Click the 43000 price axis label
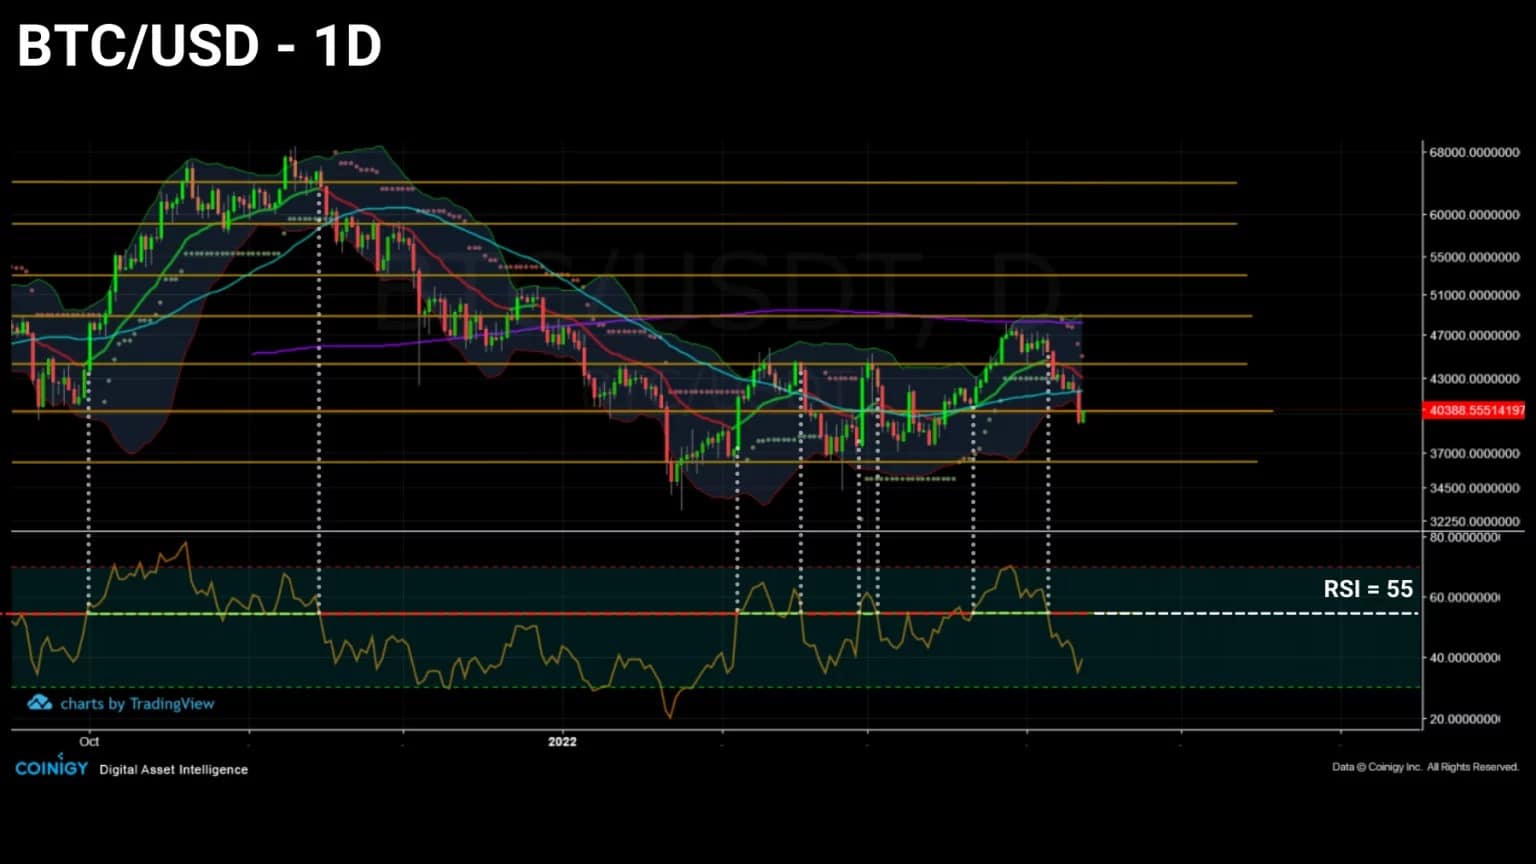The height and width of the screenshot is (864, 1536). 1474,379
